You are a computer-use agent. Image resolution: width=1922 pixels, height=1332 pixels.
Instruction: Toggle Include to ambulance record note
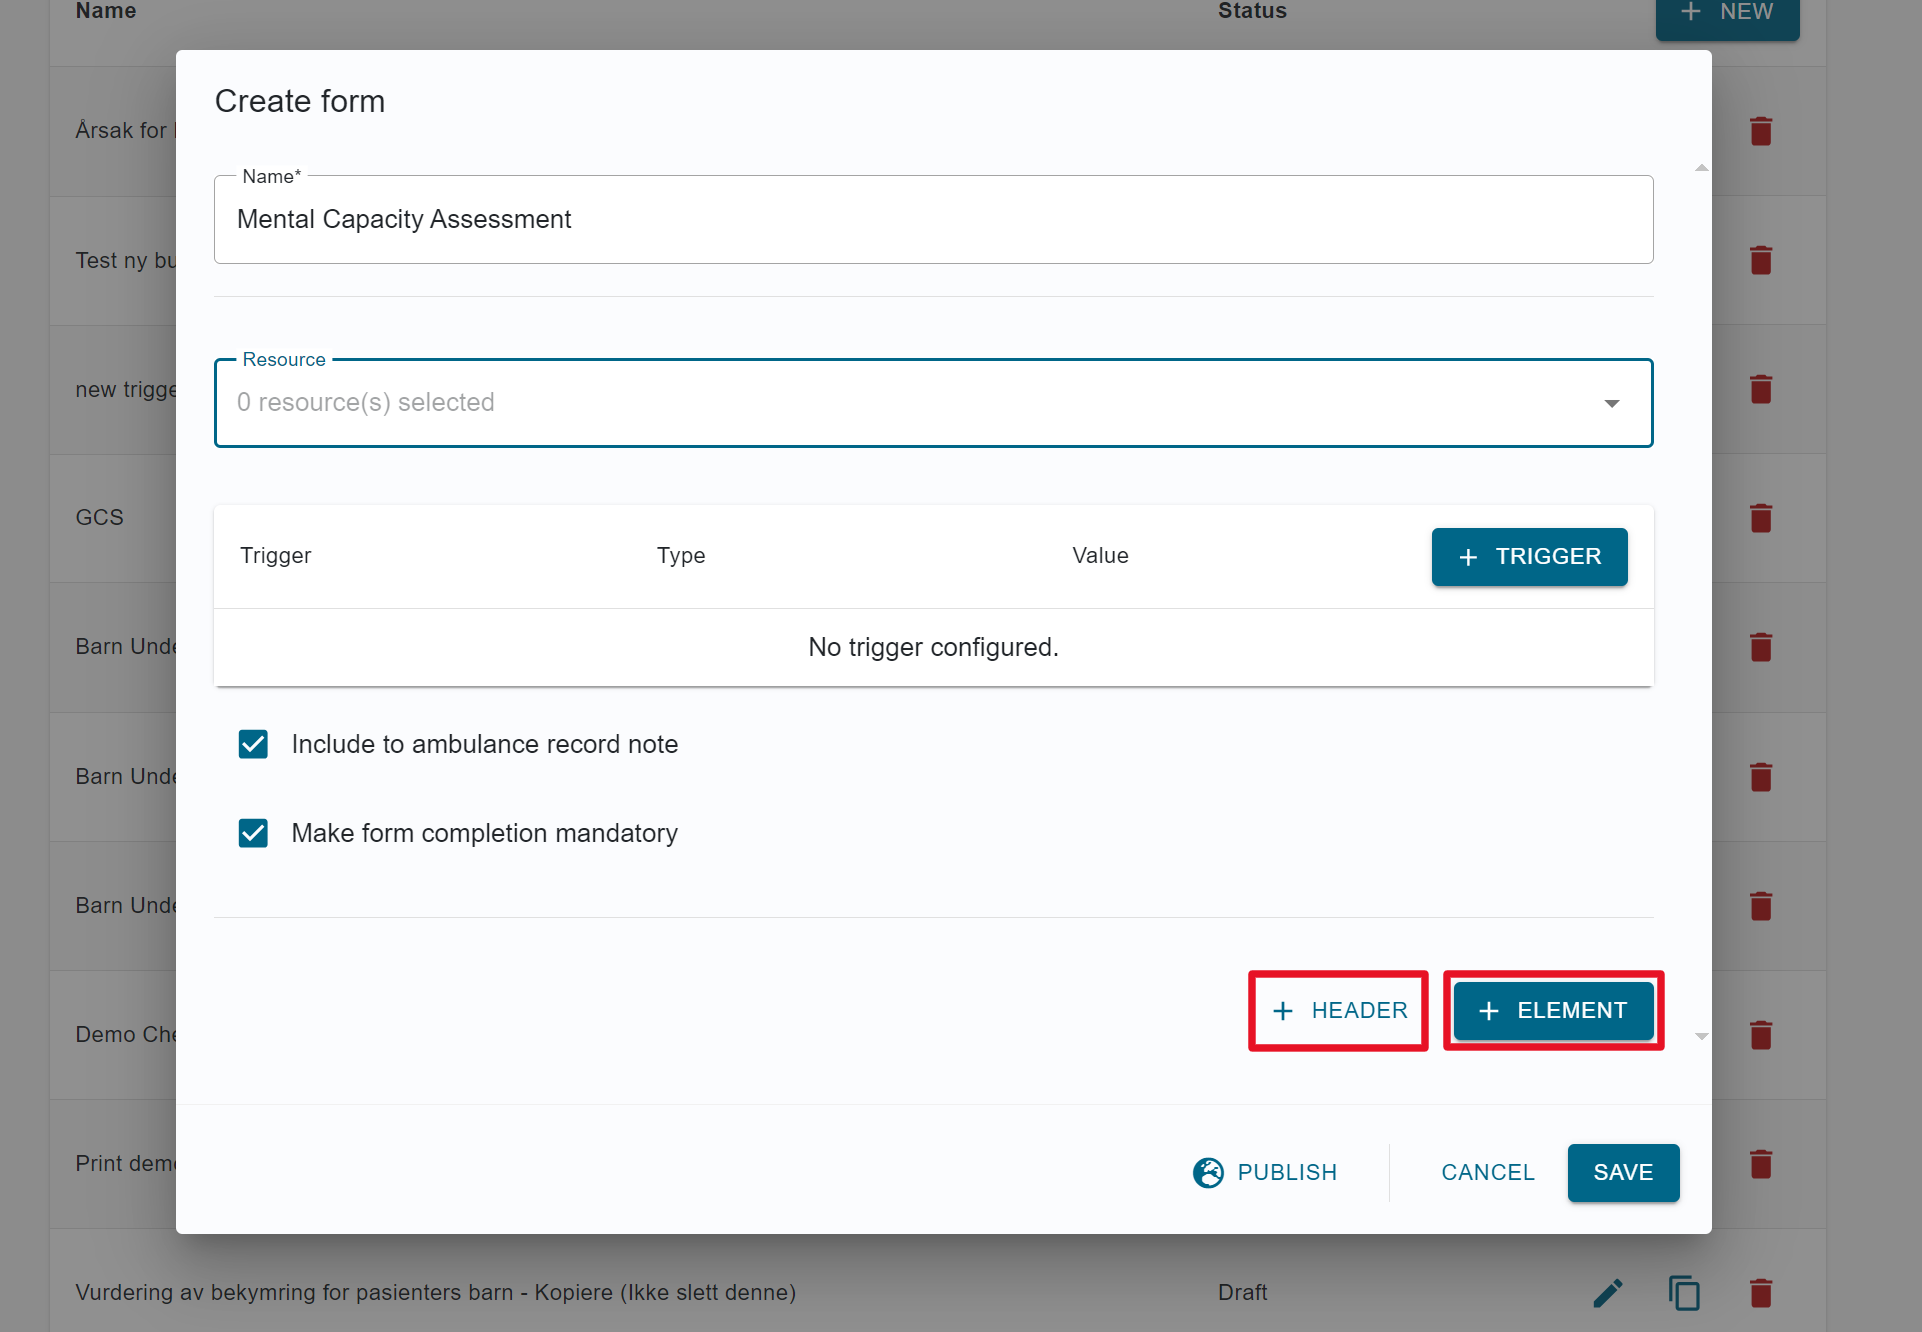point(253,744)
